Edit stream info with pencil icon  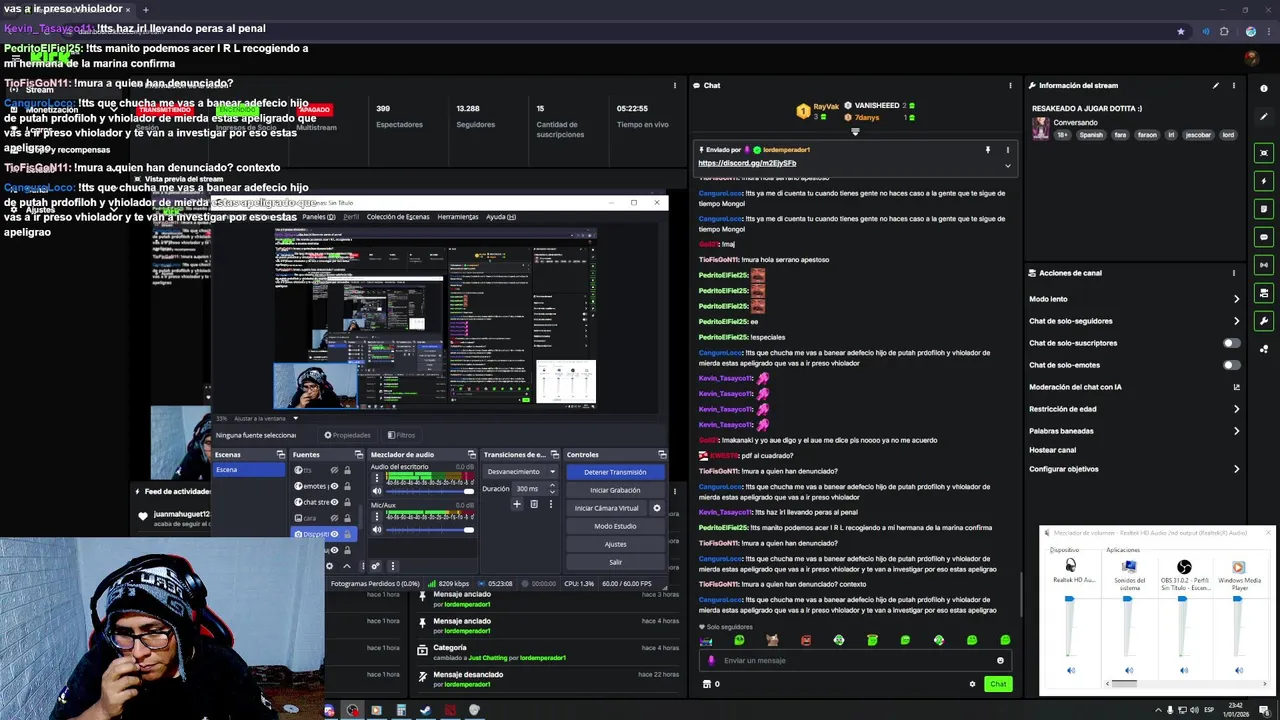pyautogui.click(x=1216, y=86)
